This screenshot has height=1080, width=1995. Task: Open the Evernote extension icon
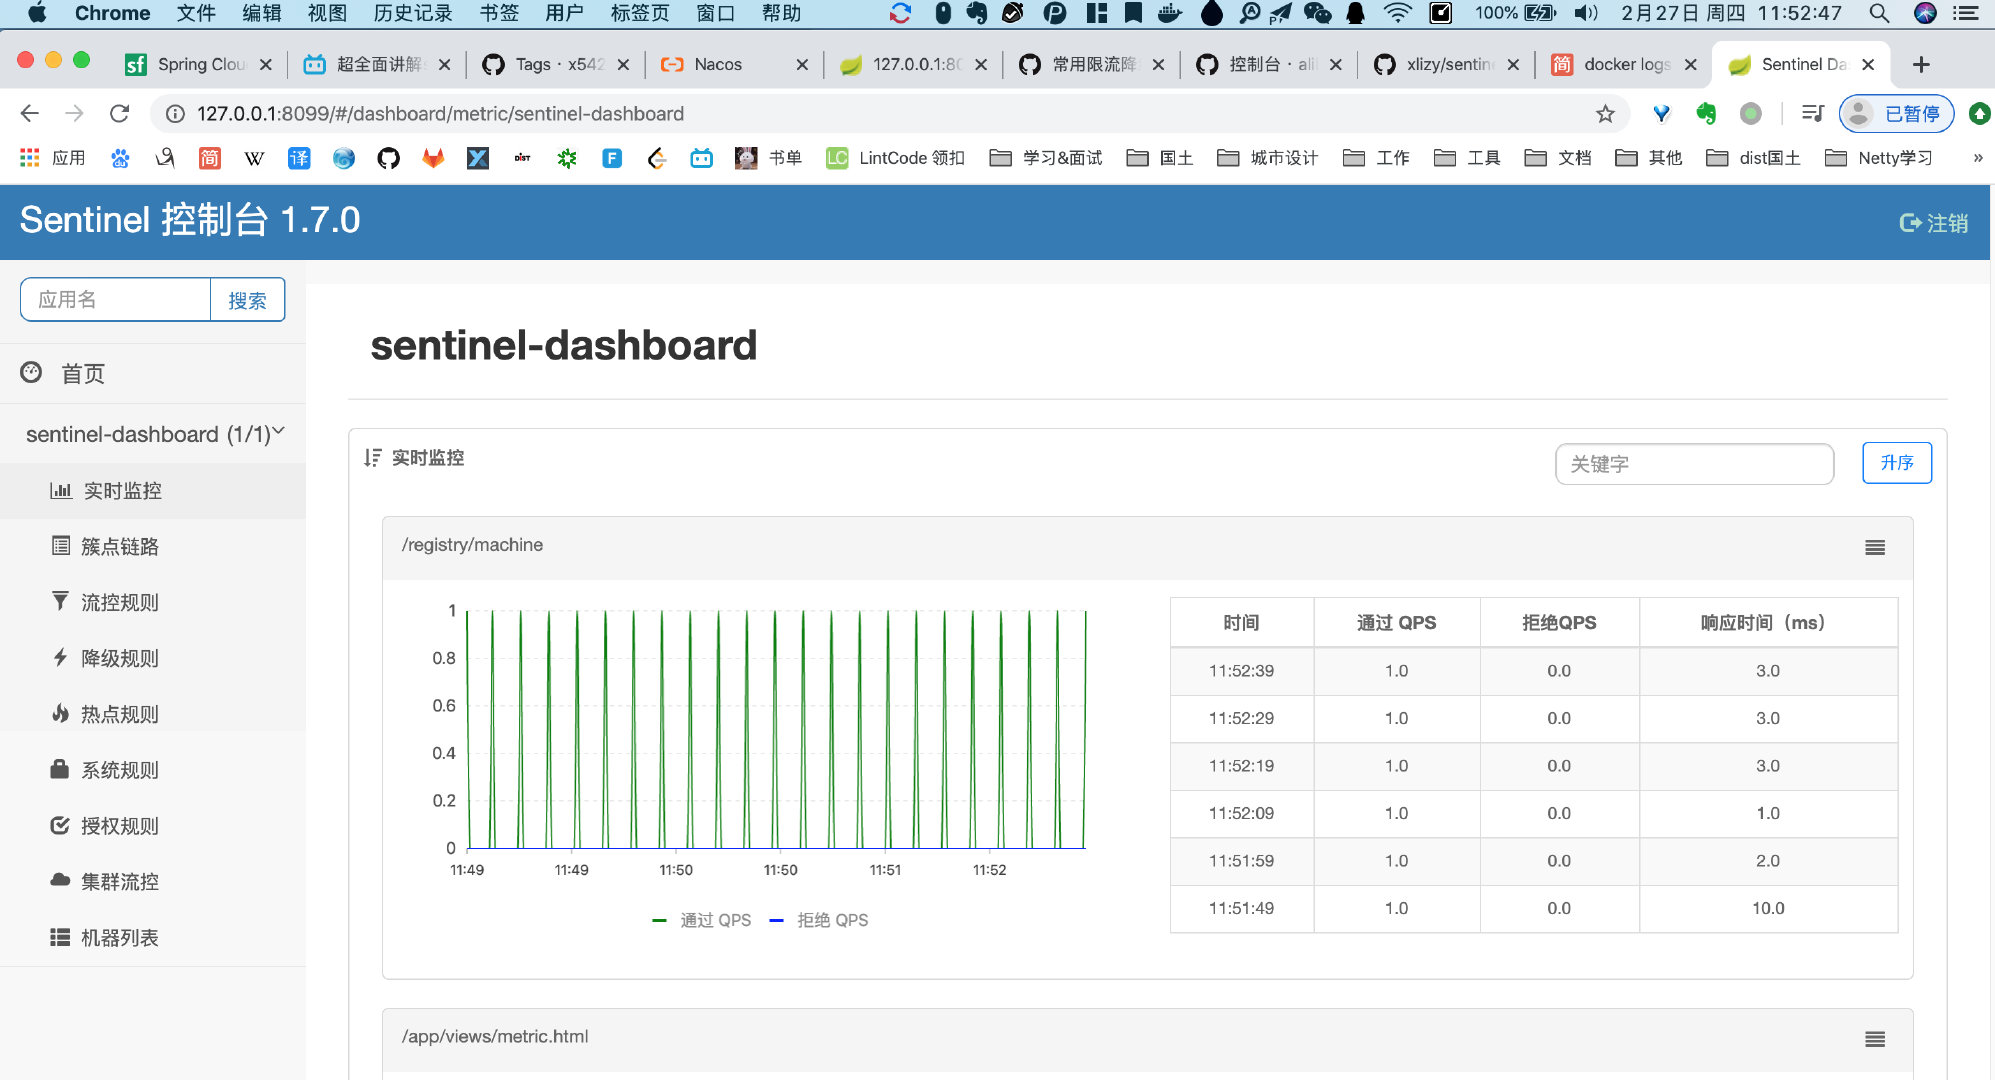(1706, 114)
